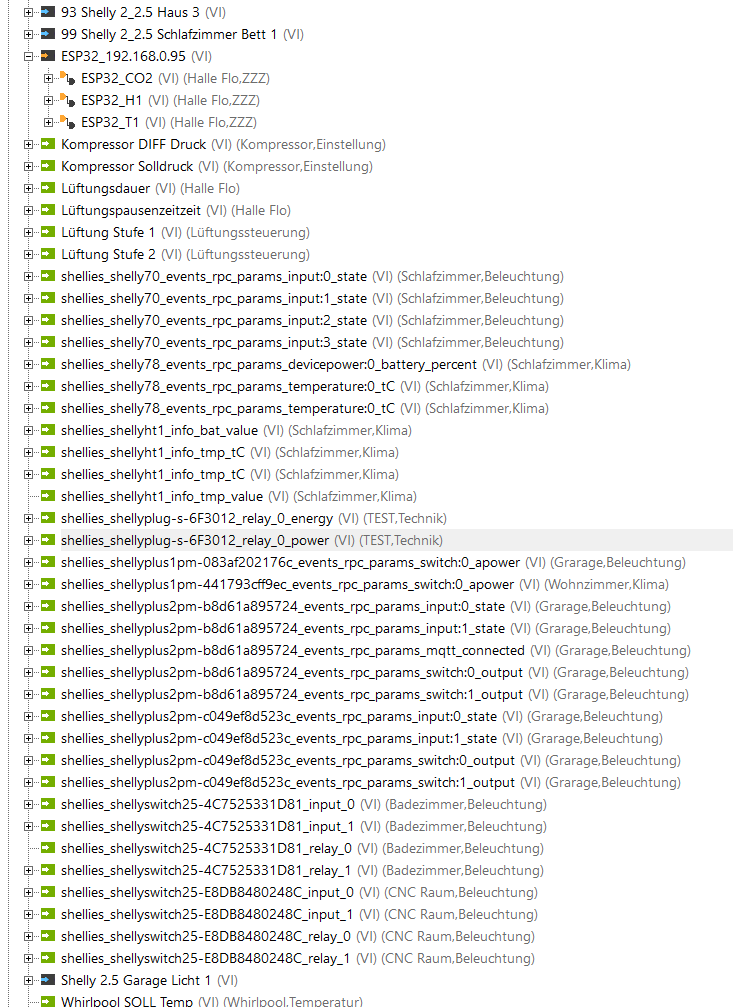Expand the ESP32_T1 node
This screenshot has width=733, height=1007.
(48, 122)
